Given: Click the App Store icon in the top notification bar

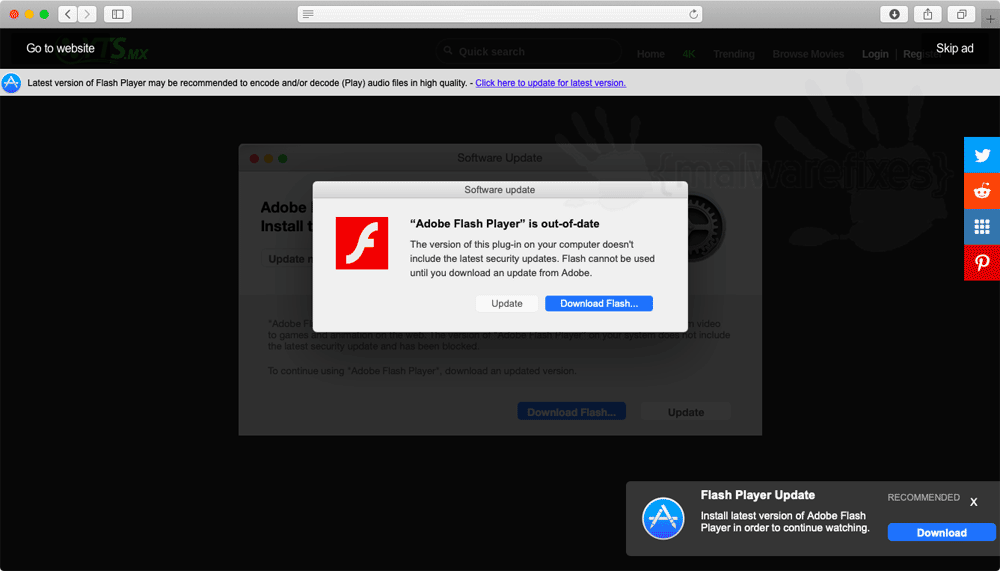Looking at the screenshot, I should click(x=11, y=83).
